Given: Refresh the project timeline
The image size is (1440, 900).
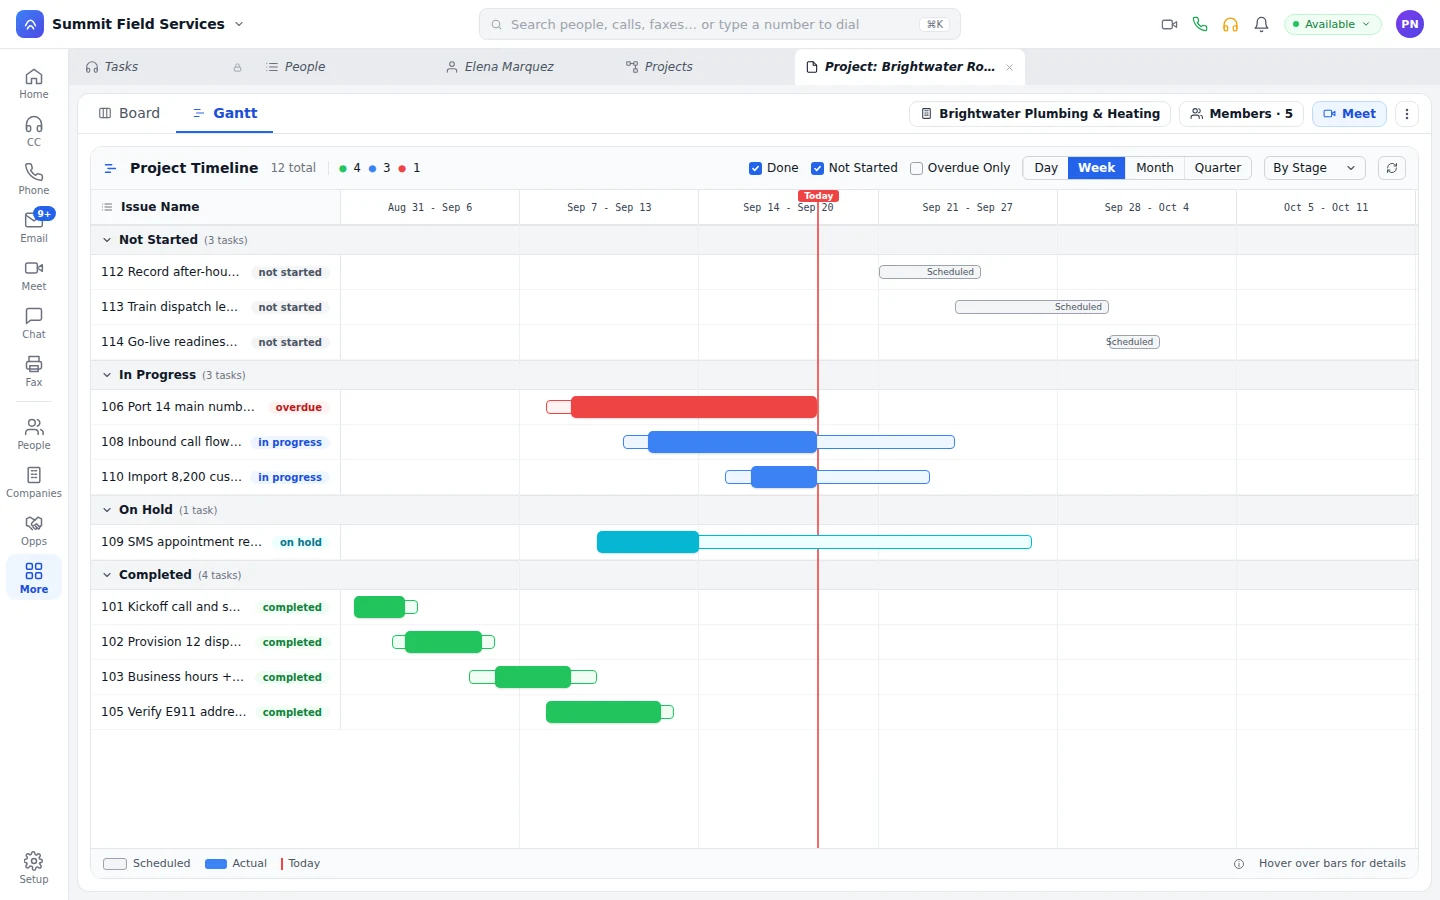Looking at the screenshot, I should 1392,168.
